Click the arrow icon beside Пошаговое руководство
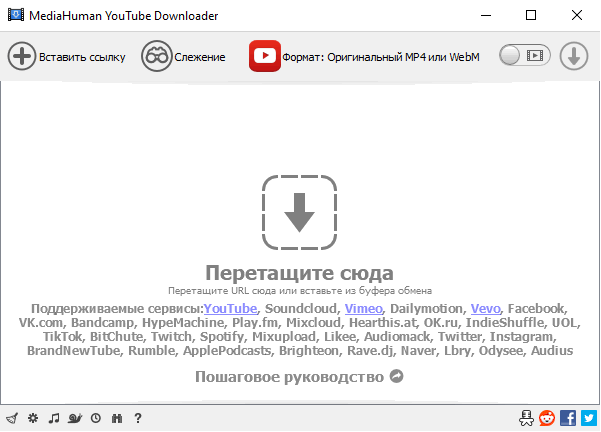The width and height of the screenshot is (601, 432). [396, 376]
